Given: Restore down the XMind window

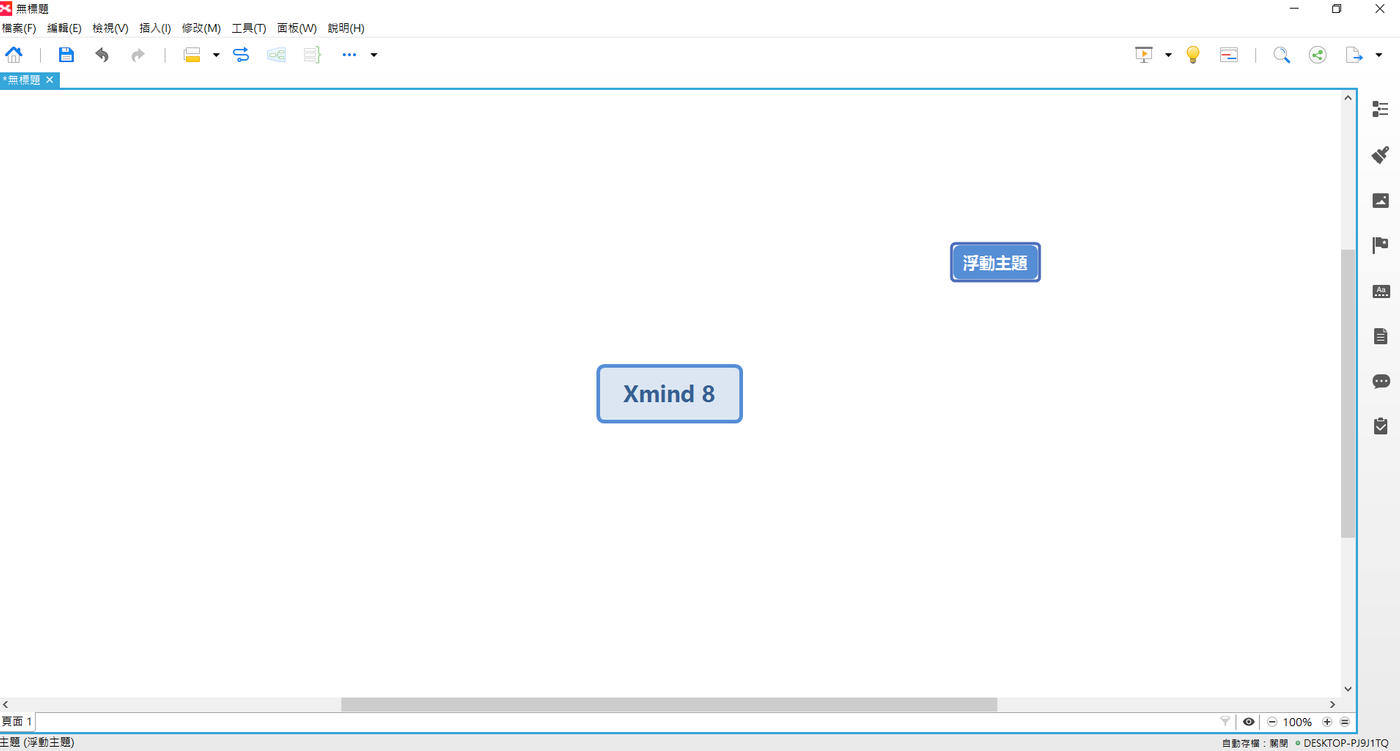Looking at the screenshot, I should pyautogui.click(x=1337, y=9).
